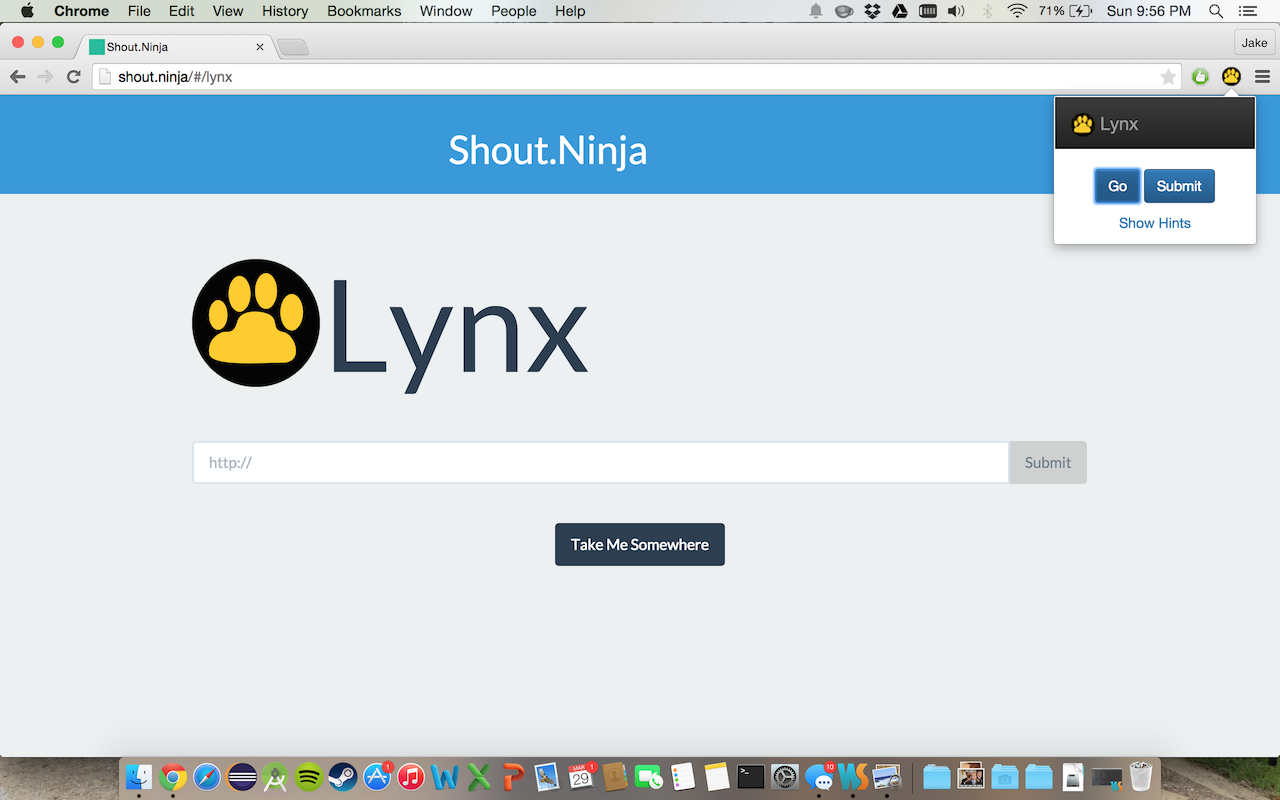Viewport: 1280px width, 800px height.
Task: Click the green globe extension icon
Action: pyautogui.click(x=1200, y=76)
